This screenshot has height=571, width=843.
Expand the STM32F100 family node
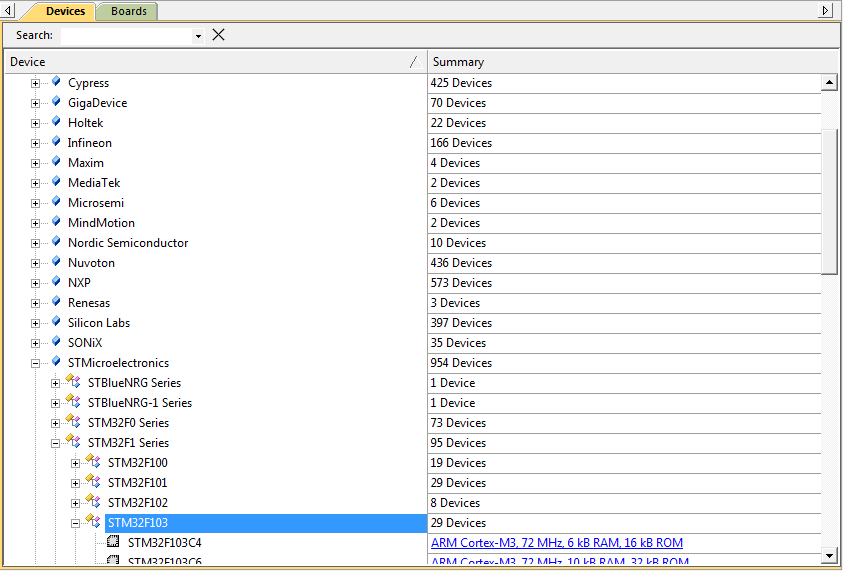pyautogui.click(x=75, y=463)
